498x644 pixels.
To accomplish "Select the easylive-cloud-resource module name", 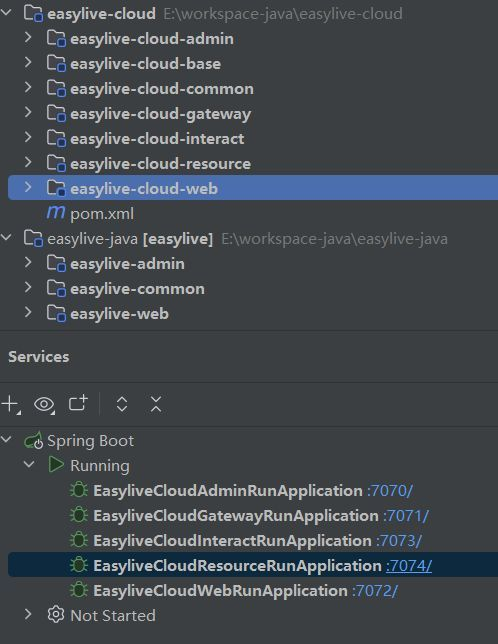I will pos(161,164).
